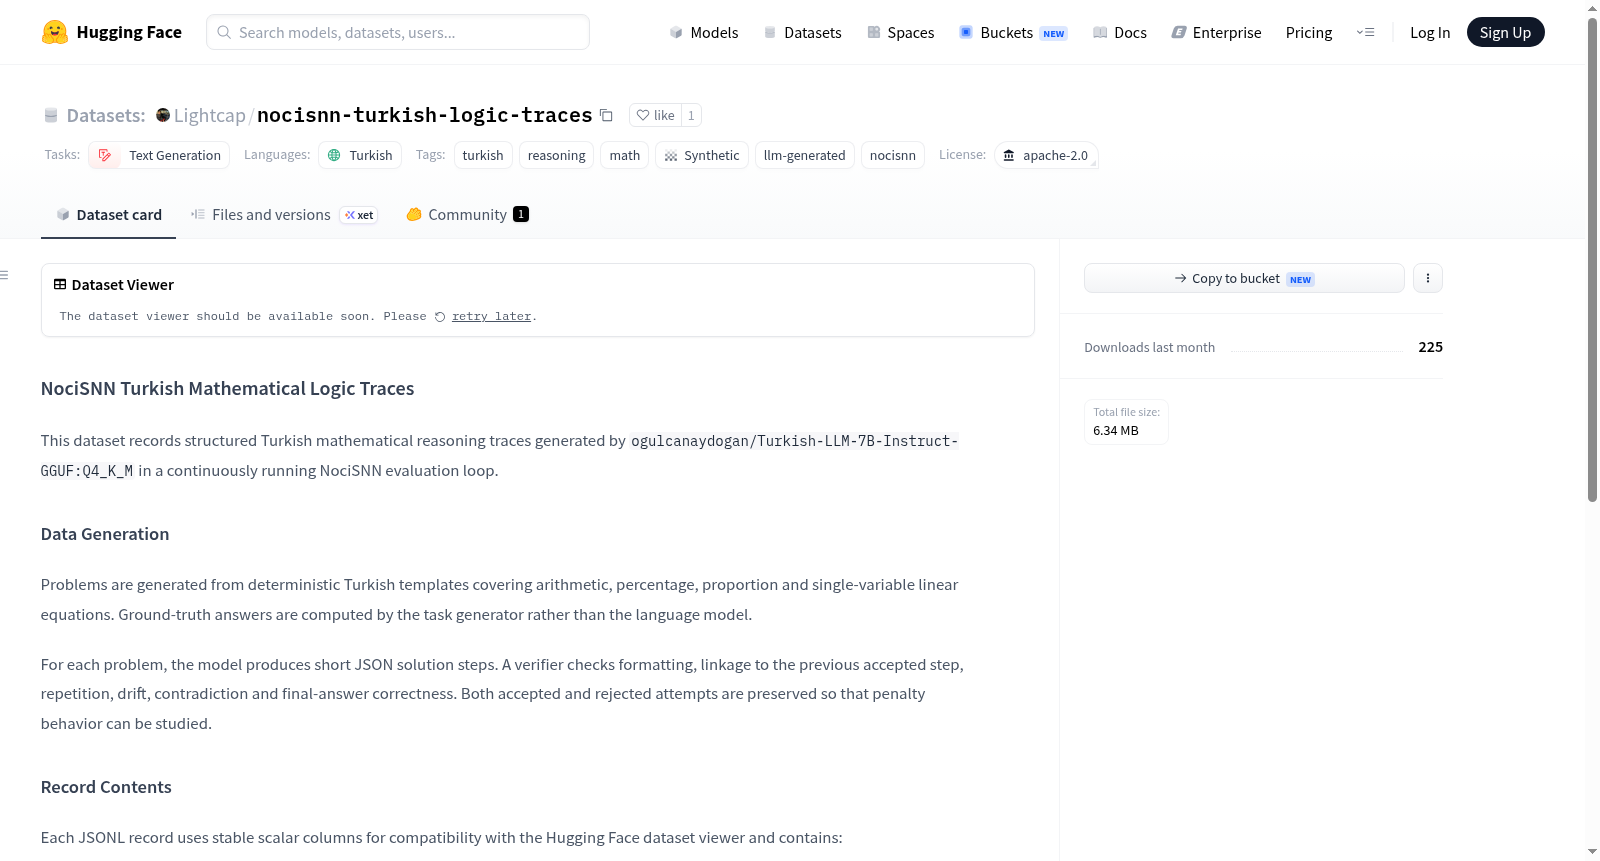Open the Docs navigation link

(x=1120, y=32)
